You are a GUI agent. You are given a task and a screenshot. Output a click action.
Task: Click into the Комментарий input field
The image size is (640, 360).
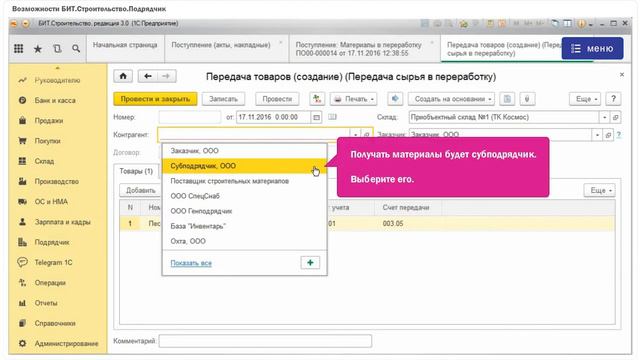[265, 341]
